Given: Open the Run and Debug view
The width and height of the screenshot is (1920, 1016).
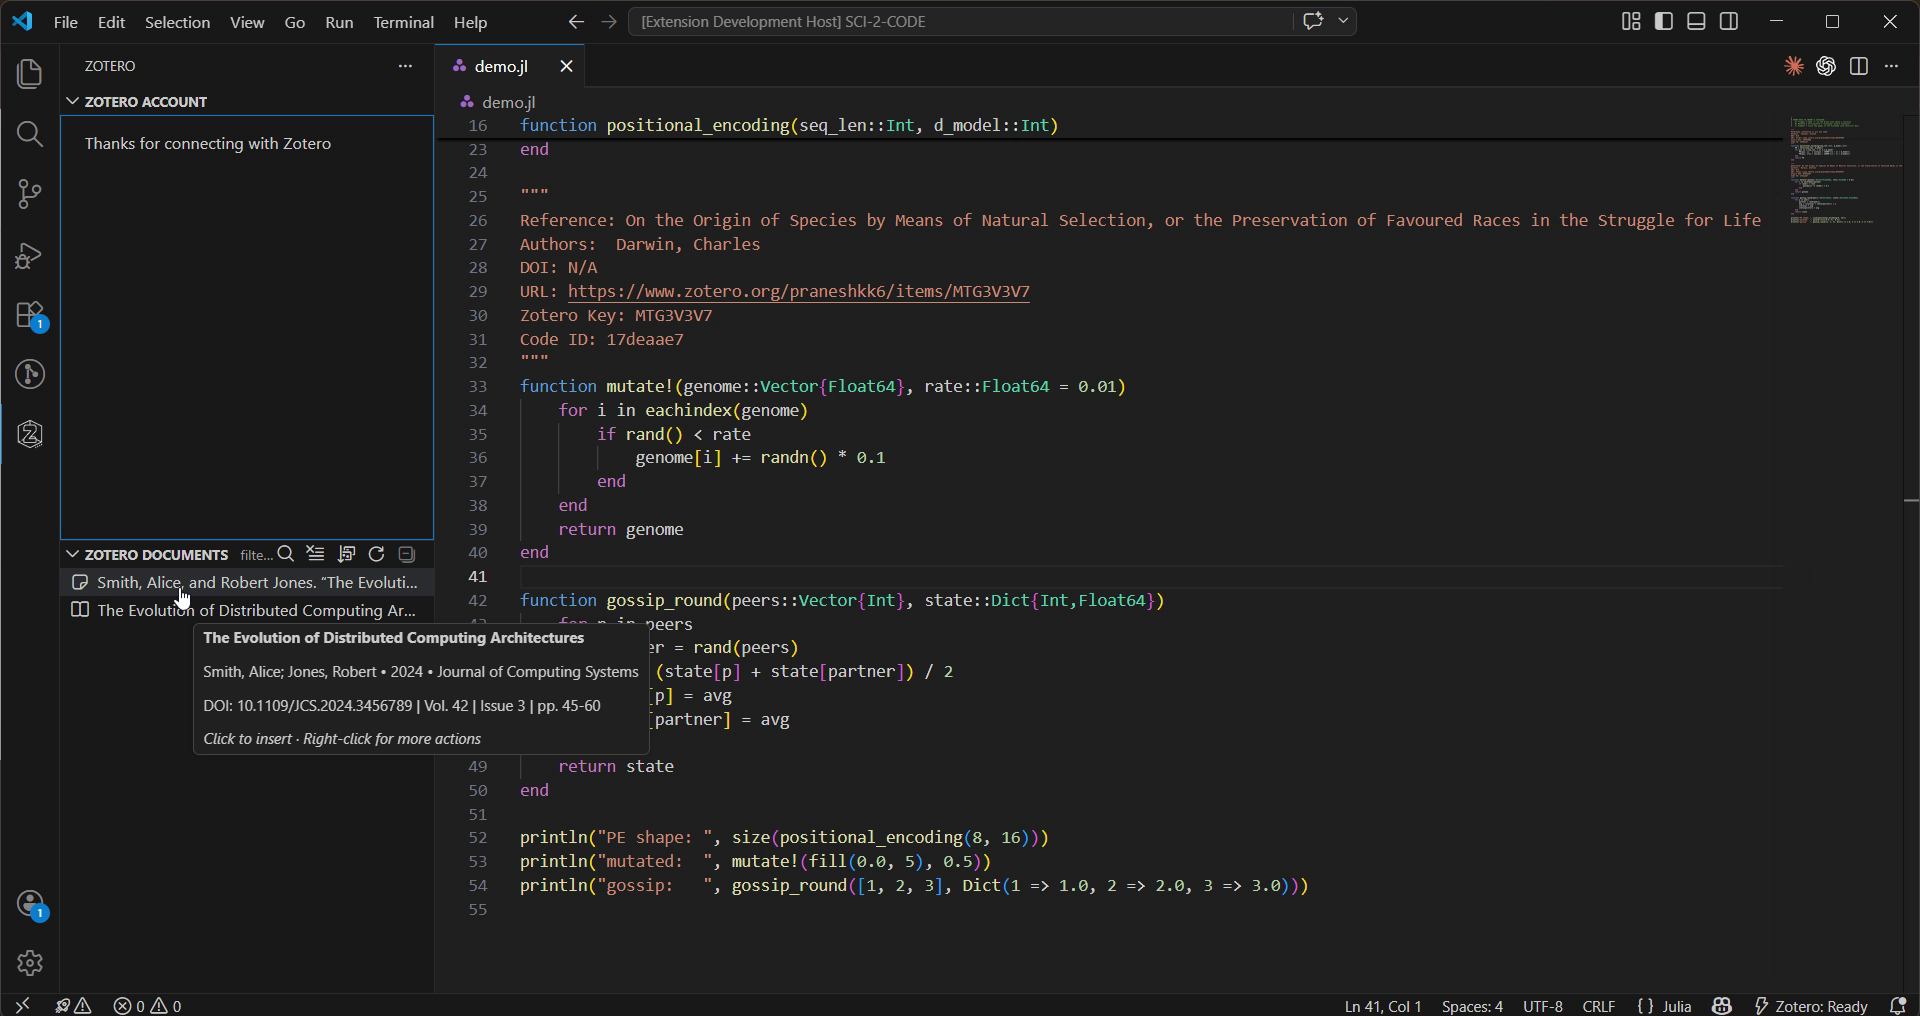Looking at the screenshot, I should [30, 255].
